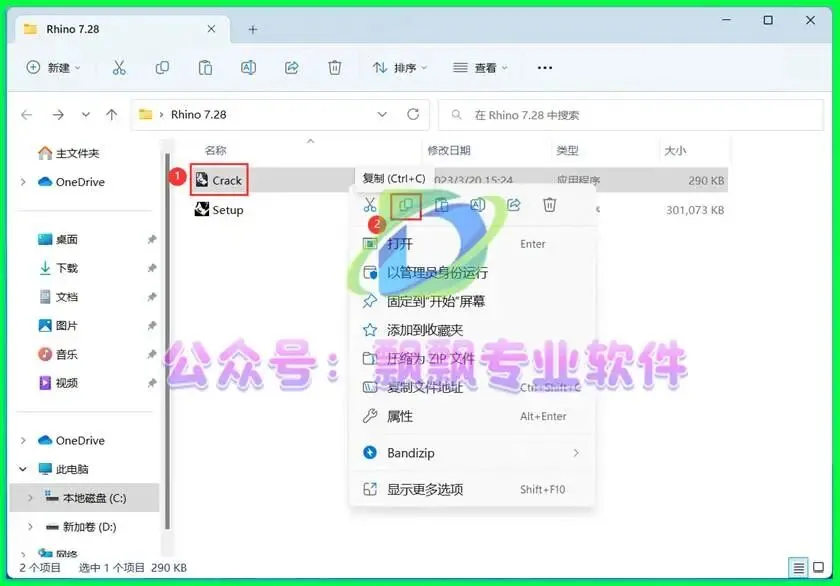Choose 属性 in context menu

point(472,416)
